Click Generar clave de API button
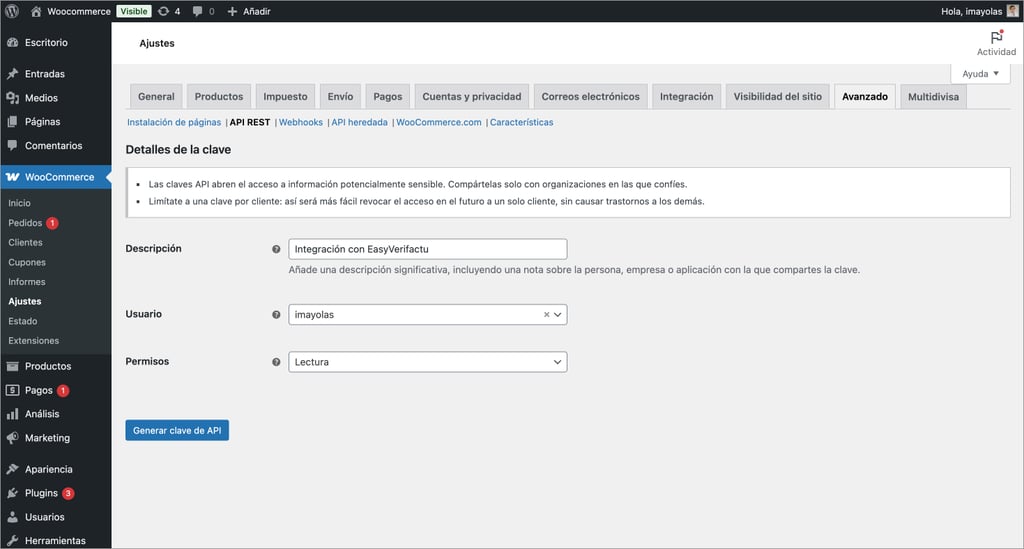 click(177, 431)
